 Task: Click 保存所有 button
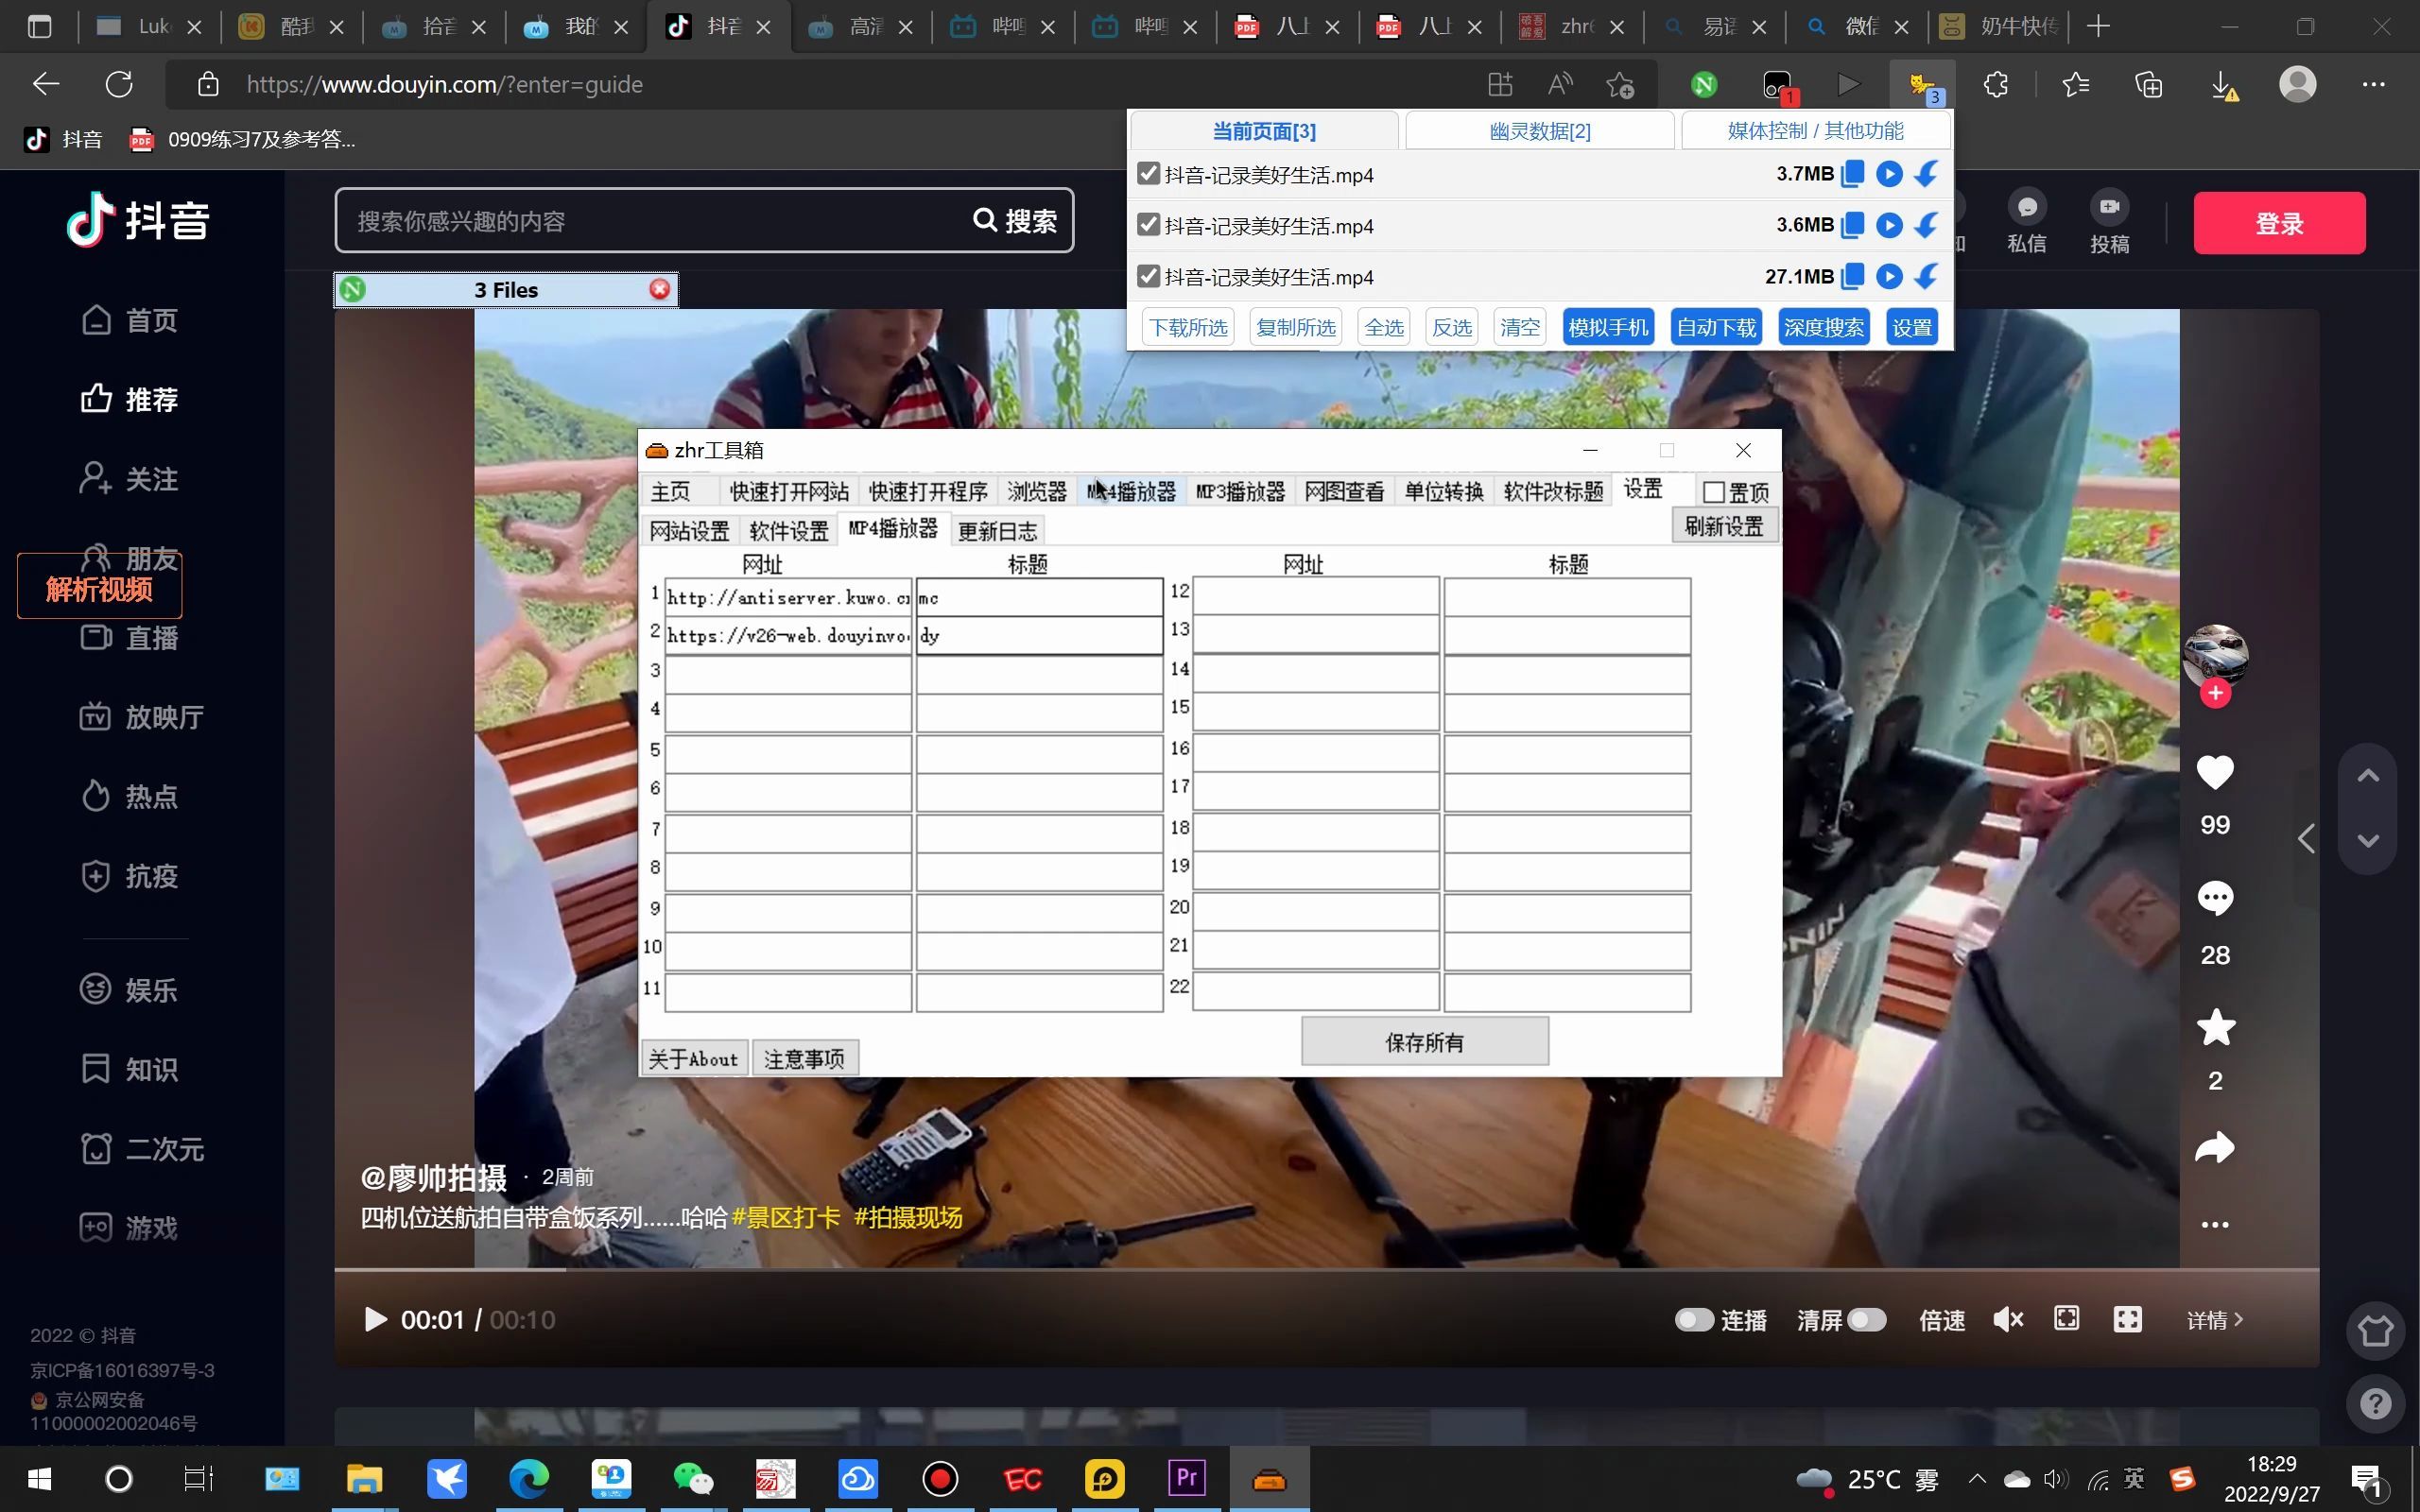1424,1042
